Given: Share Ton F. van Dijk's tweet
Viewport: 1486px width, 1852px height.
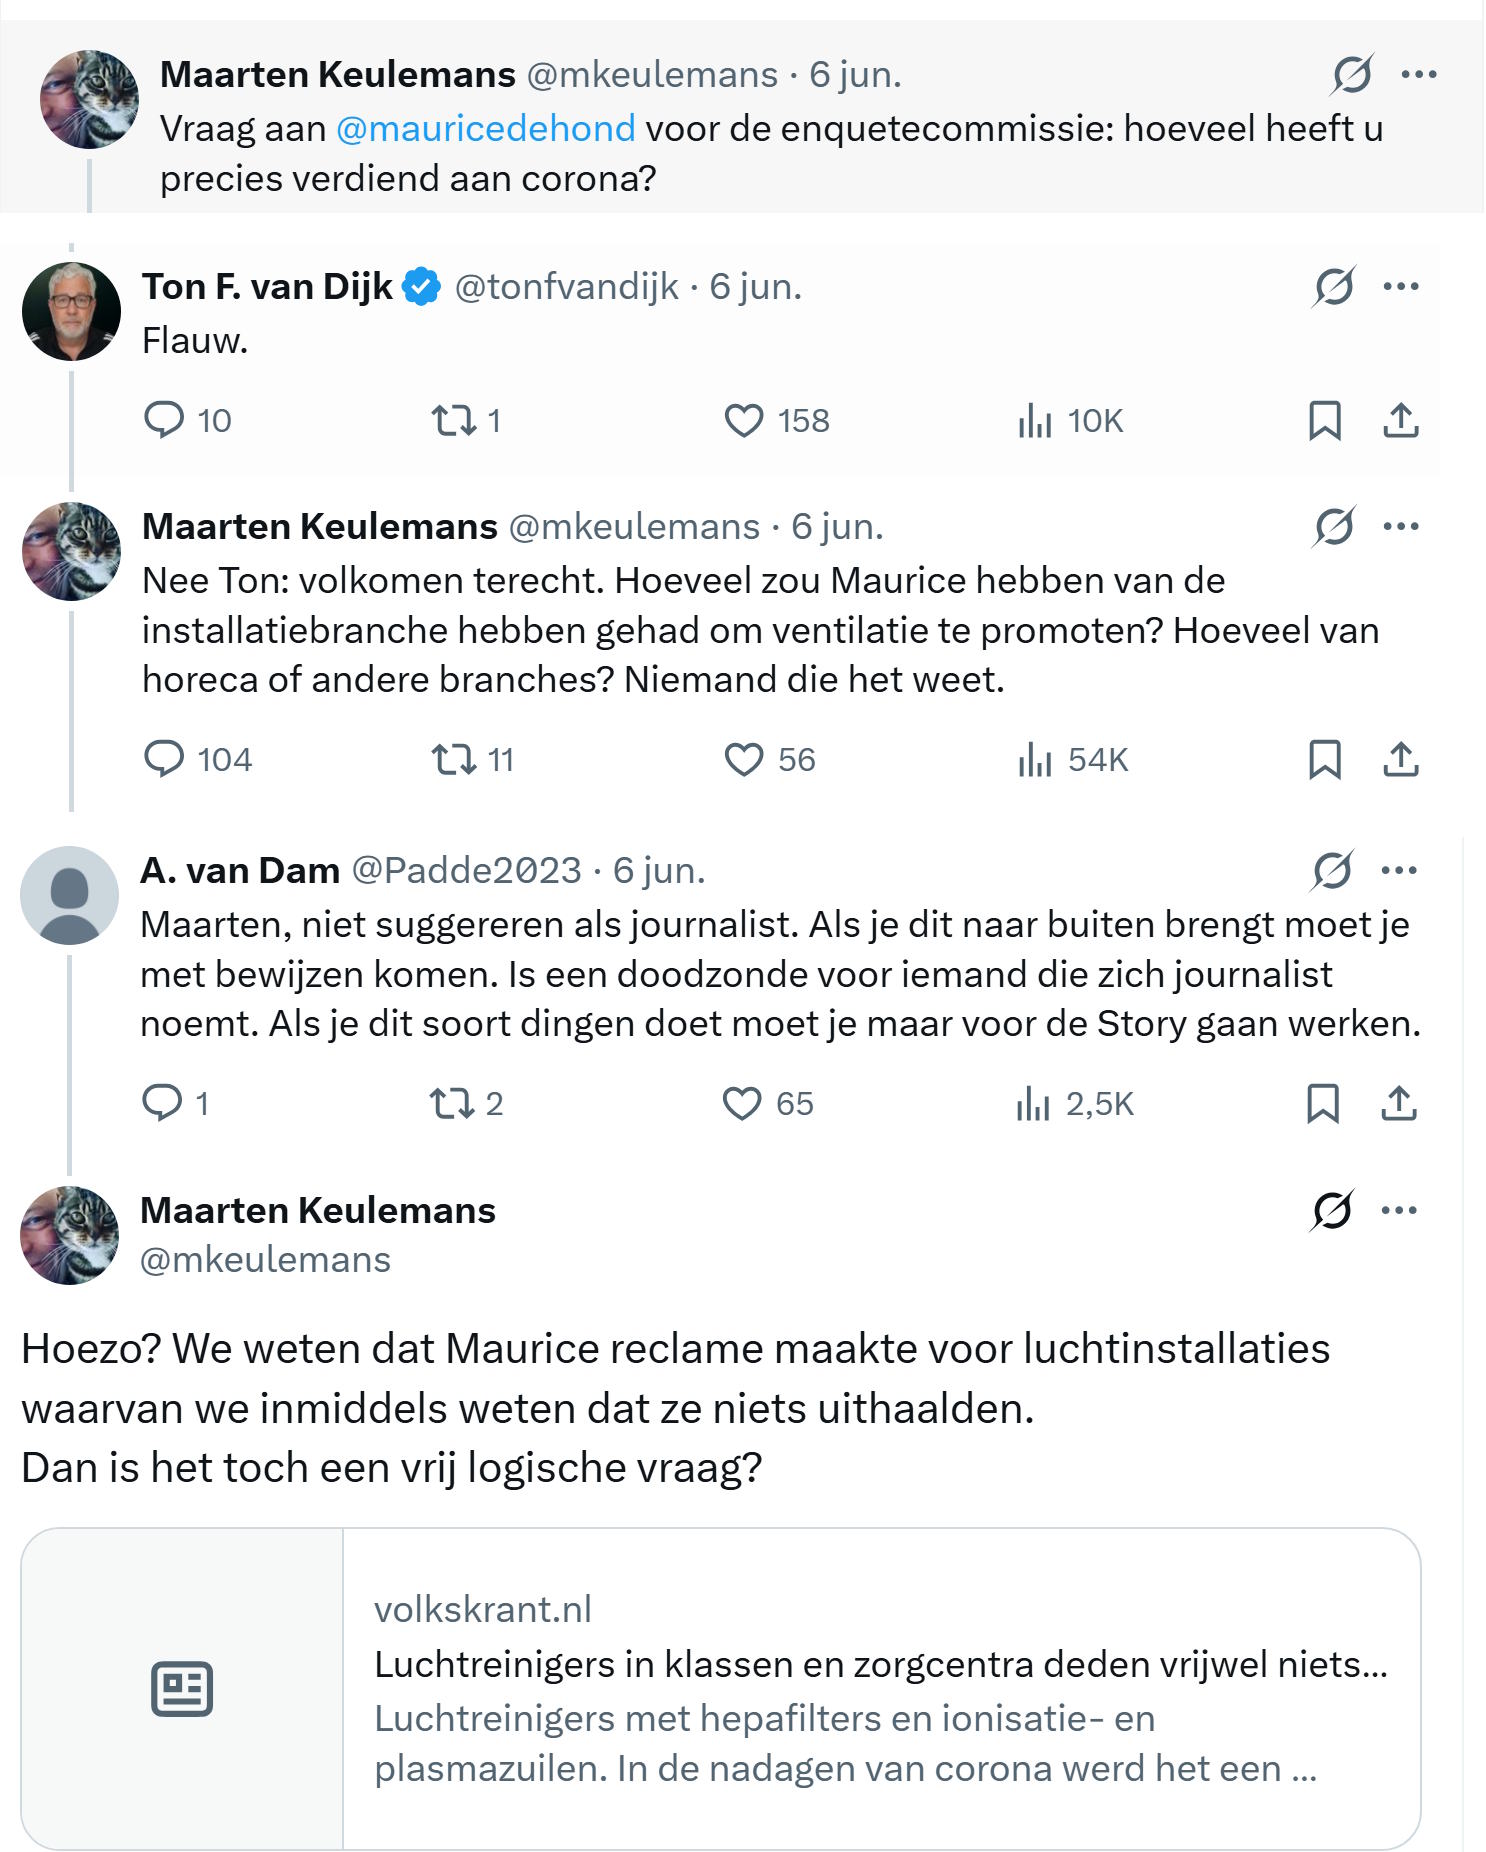Looking at the screenshot, I should pos(1401,420).
